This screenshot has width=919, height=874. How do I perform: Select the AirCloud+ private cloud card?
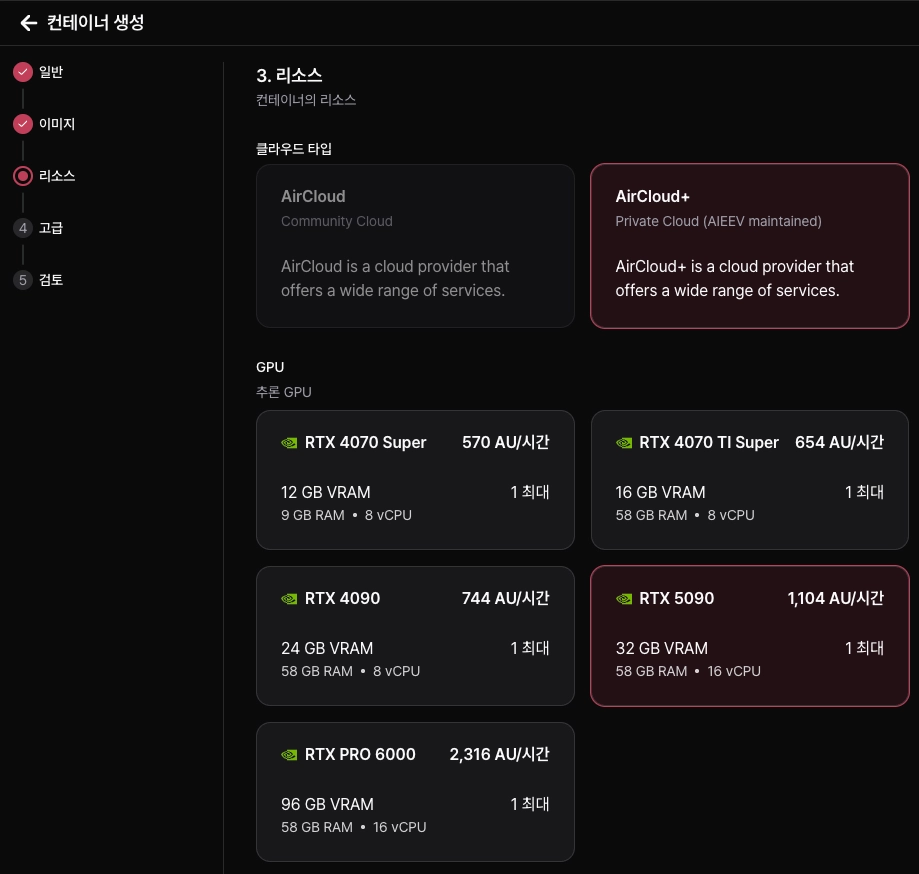pos(750,246)
